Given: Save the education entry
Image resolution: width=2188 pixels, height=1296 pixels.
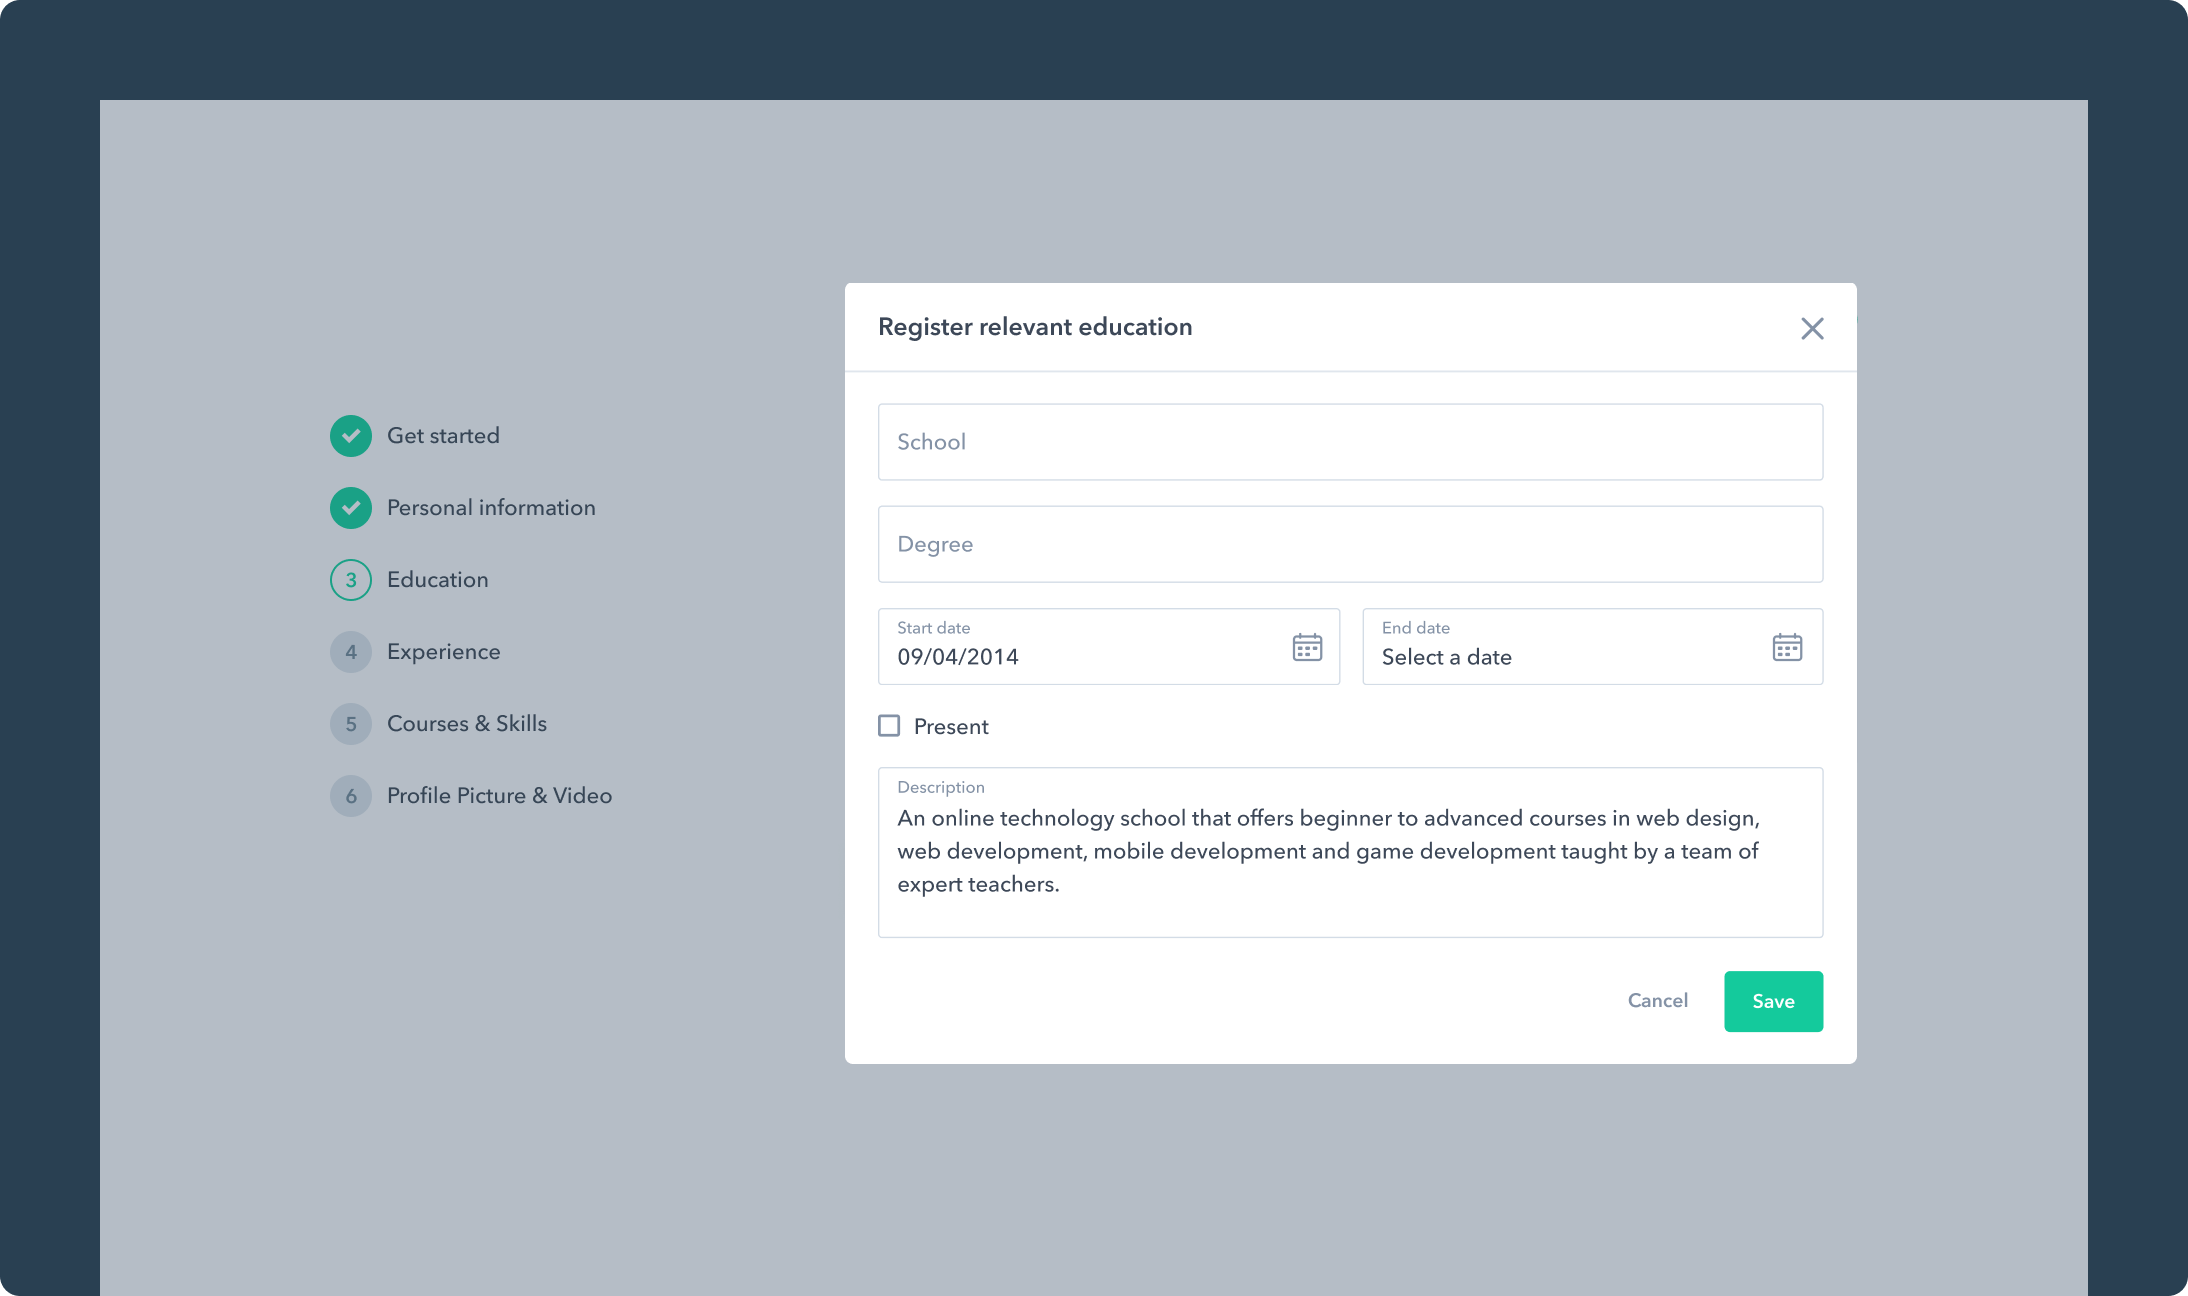Looking at the screenshot, I should (x=1772, y=1000).
